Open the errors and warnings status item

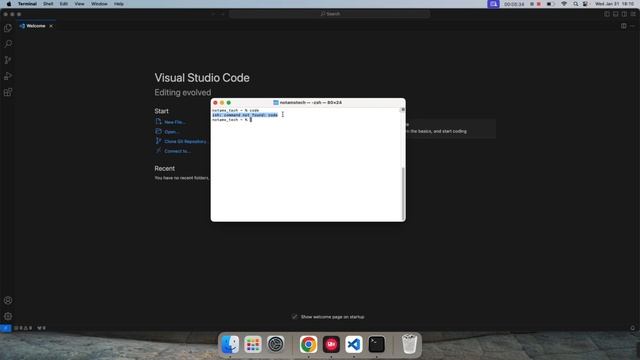point(23,328)
